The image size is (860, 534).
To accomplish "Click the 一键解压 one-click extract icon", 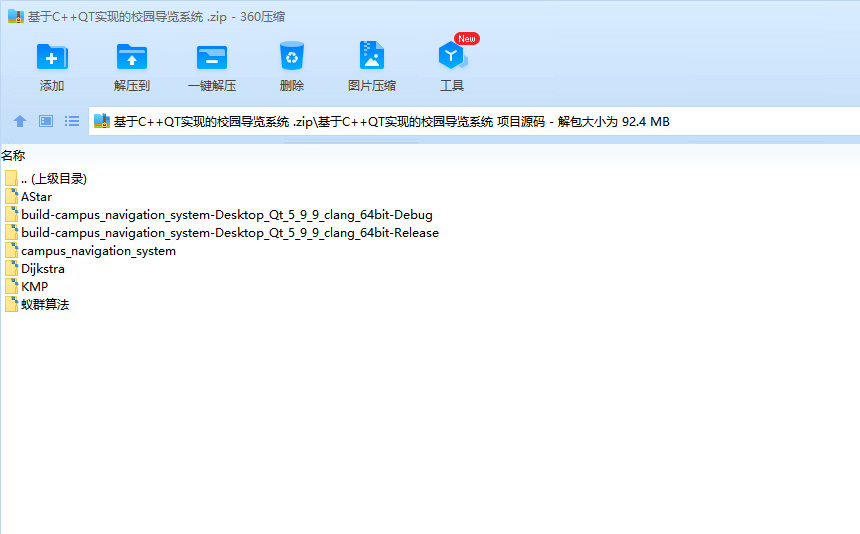I will (212, 56).
